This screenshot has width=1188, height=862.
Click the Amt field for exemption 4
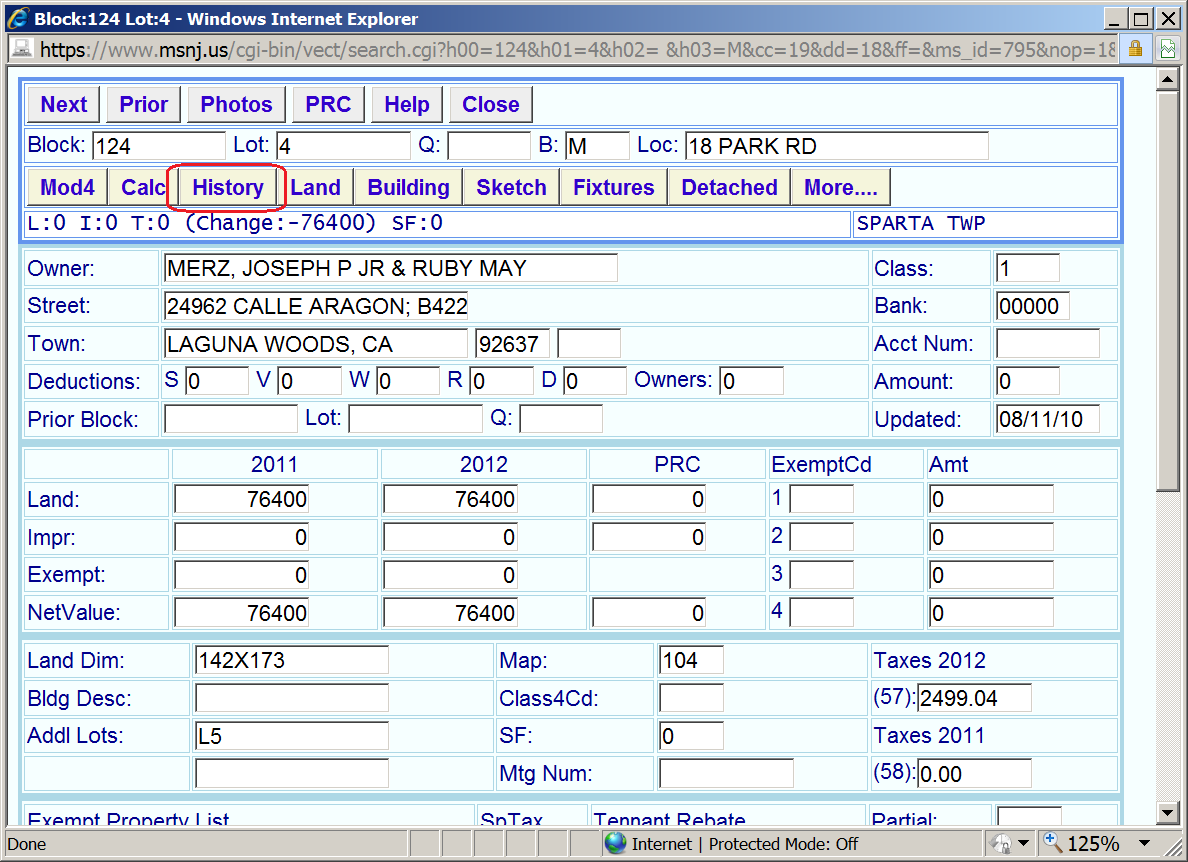(x=991, y=613)
